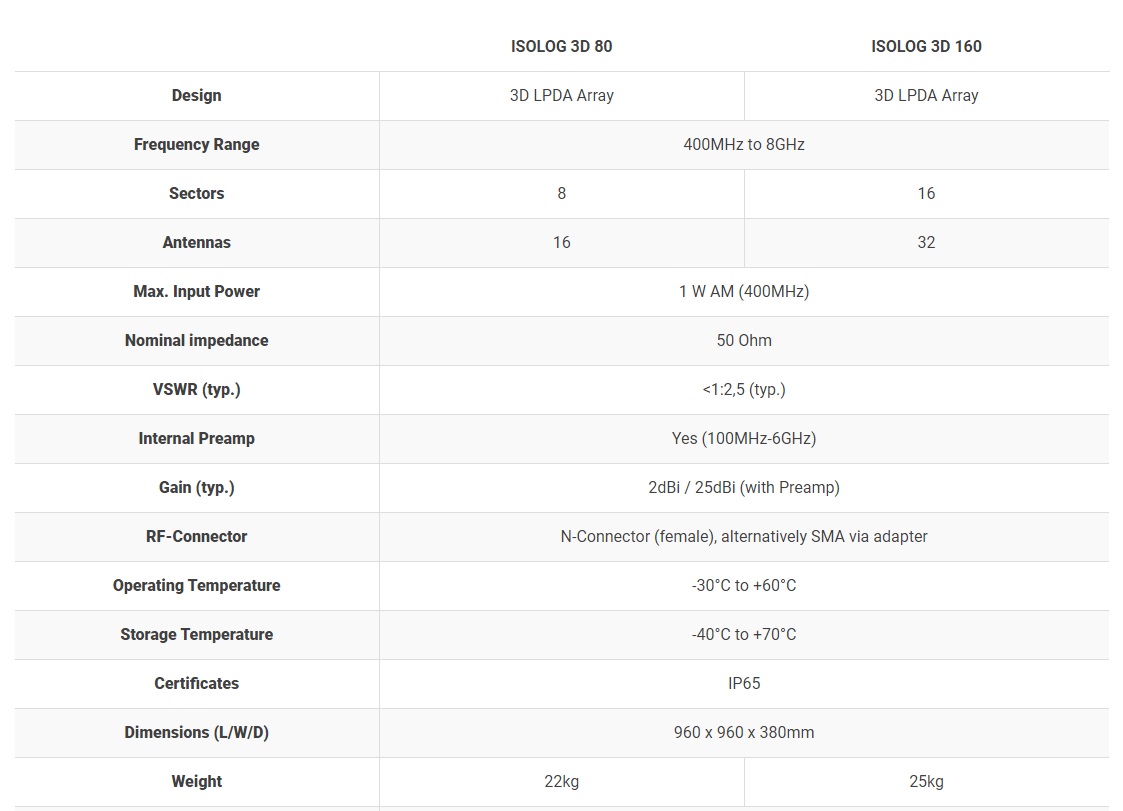Click the ISOLOG 3D 80 column header

(x=561, y=46)
